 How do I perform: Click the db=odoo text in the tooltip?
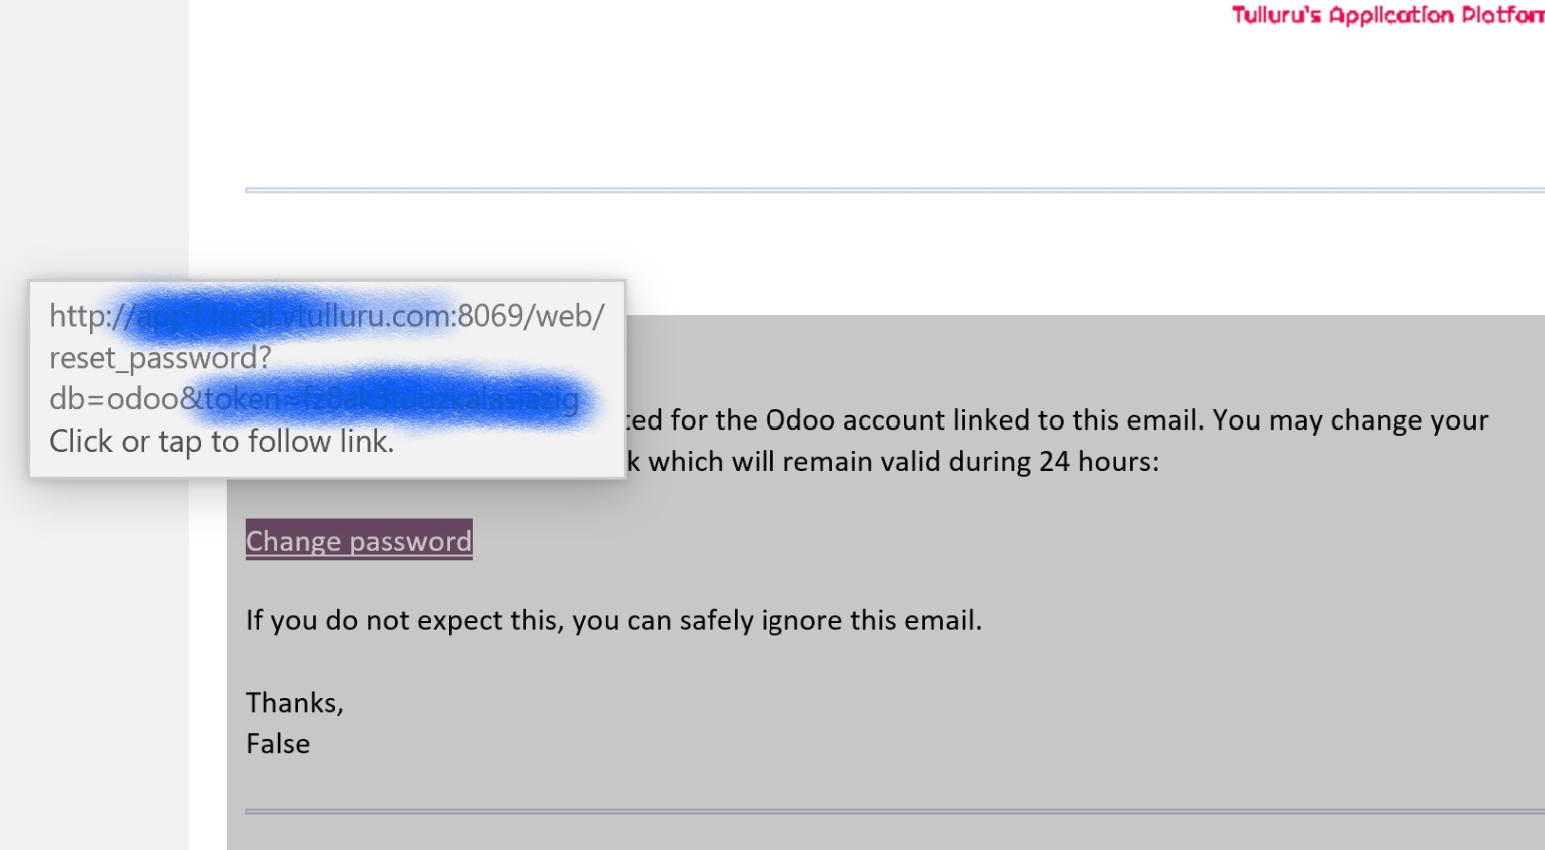pyautogui.click(x=114, y=399)
